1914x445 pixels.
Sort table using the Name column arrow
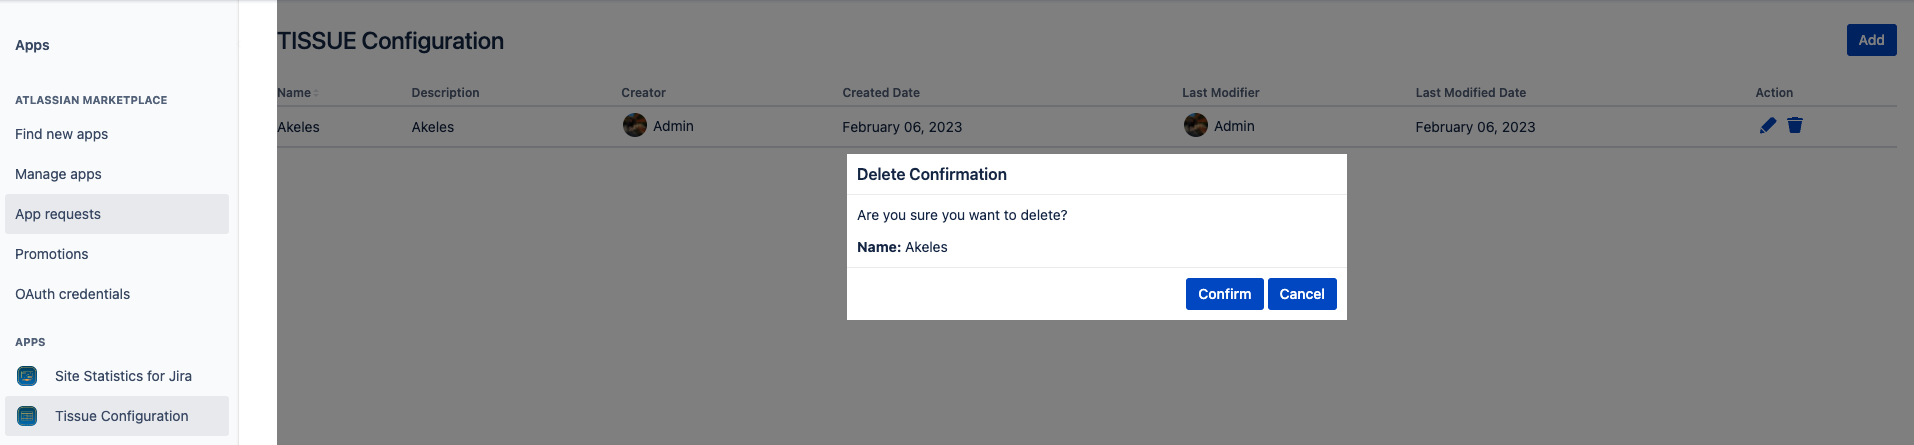click(316, 93)
